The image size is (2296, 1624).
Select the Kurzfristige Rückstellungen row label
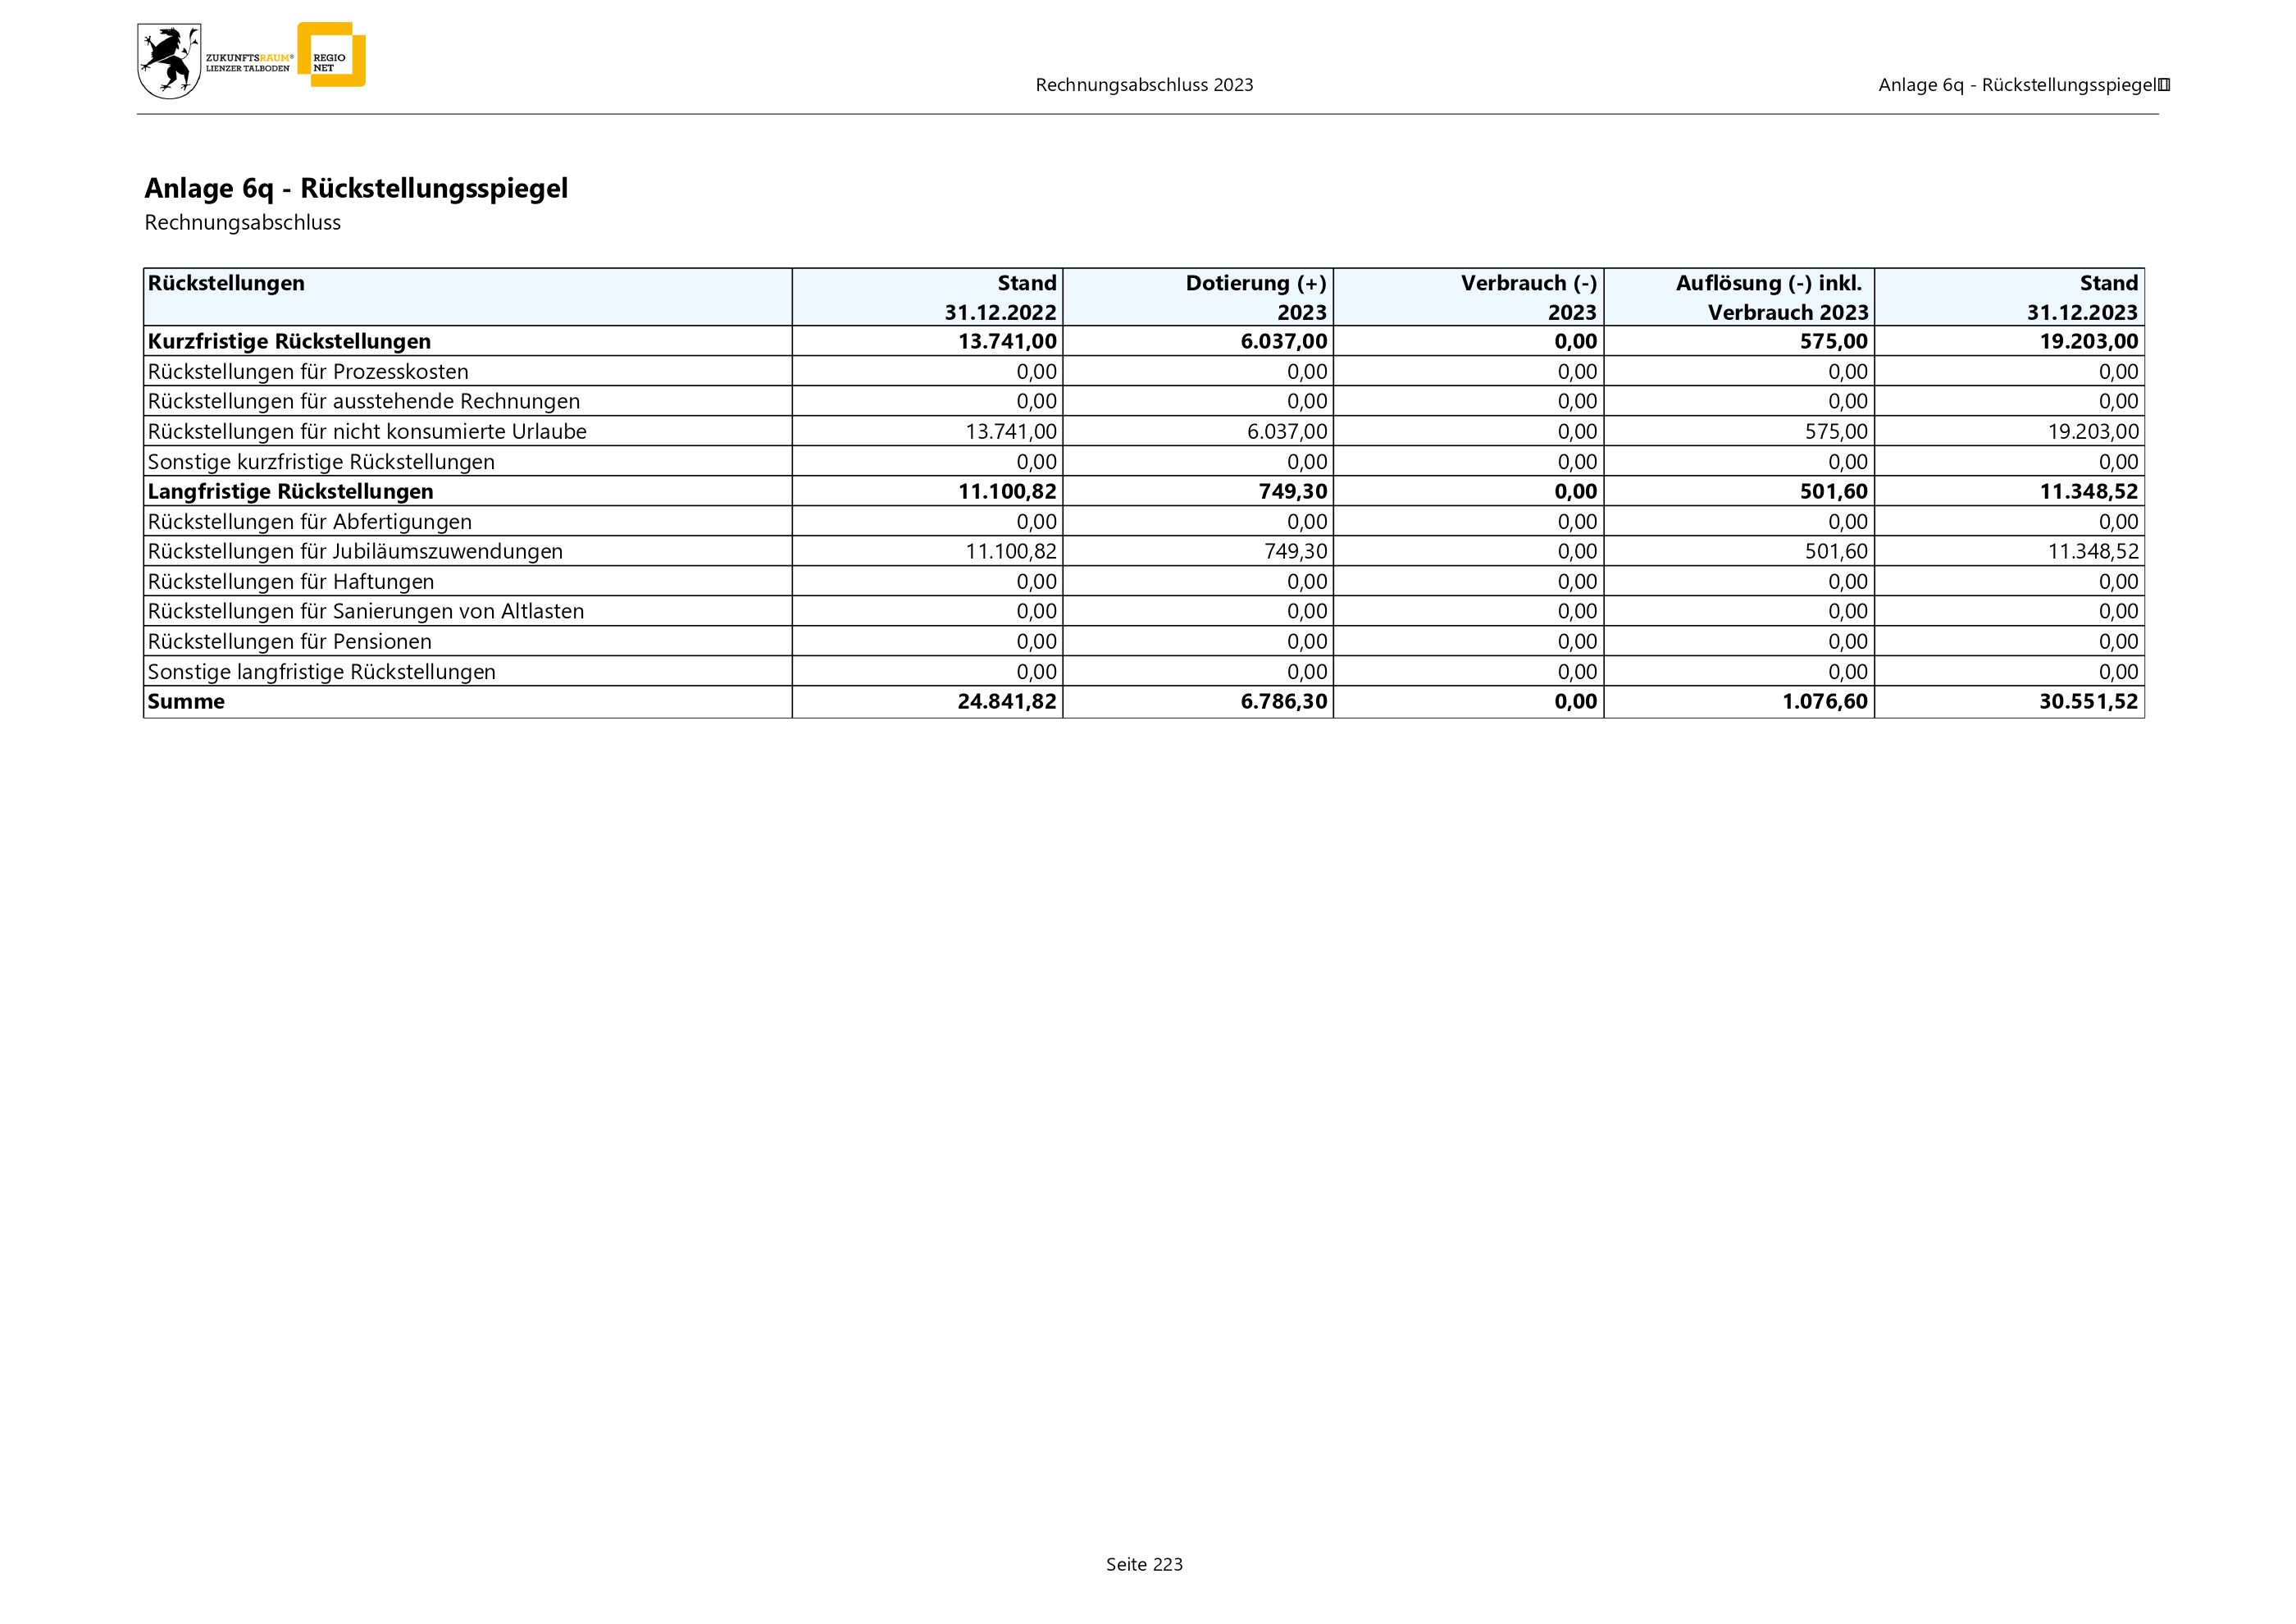pos(289,341)
